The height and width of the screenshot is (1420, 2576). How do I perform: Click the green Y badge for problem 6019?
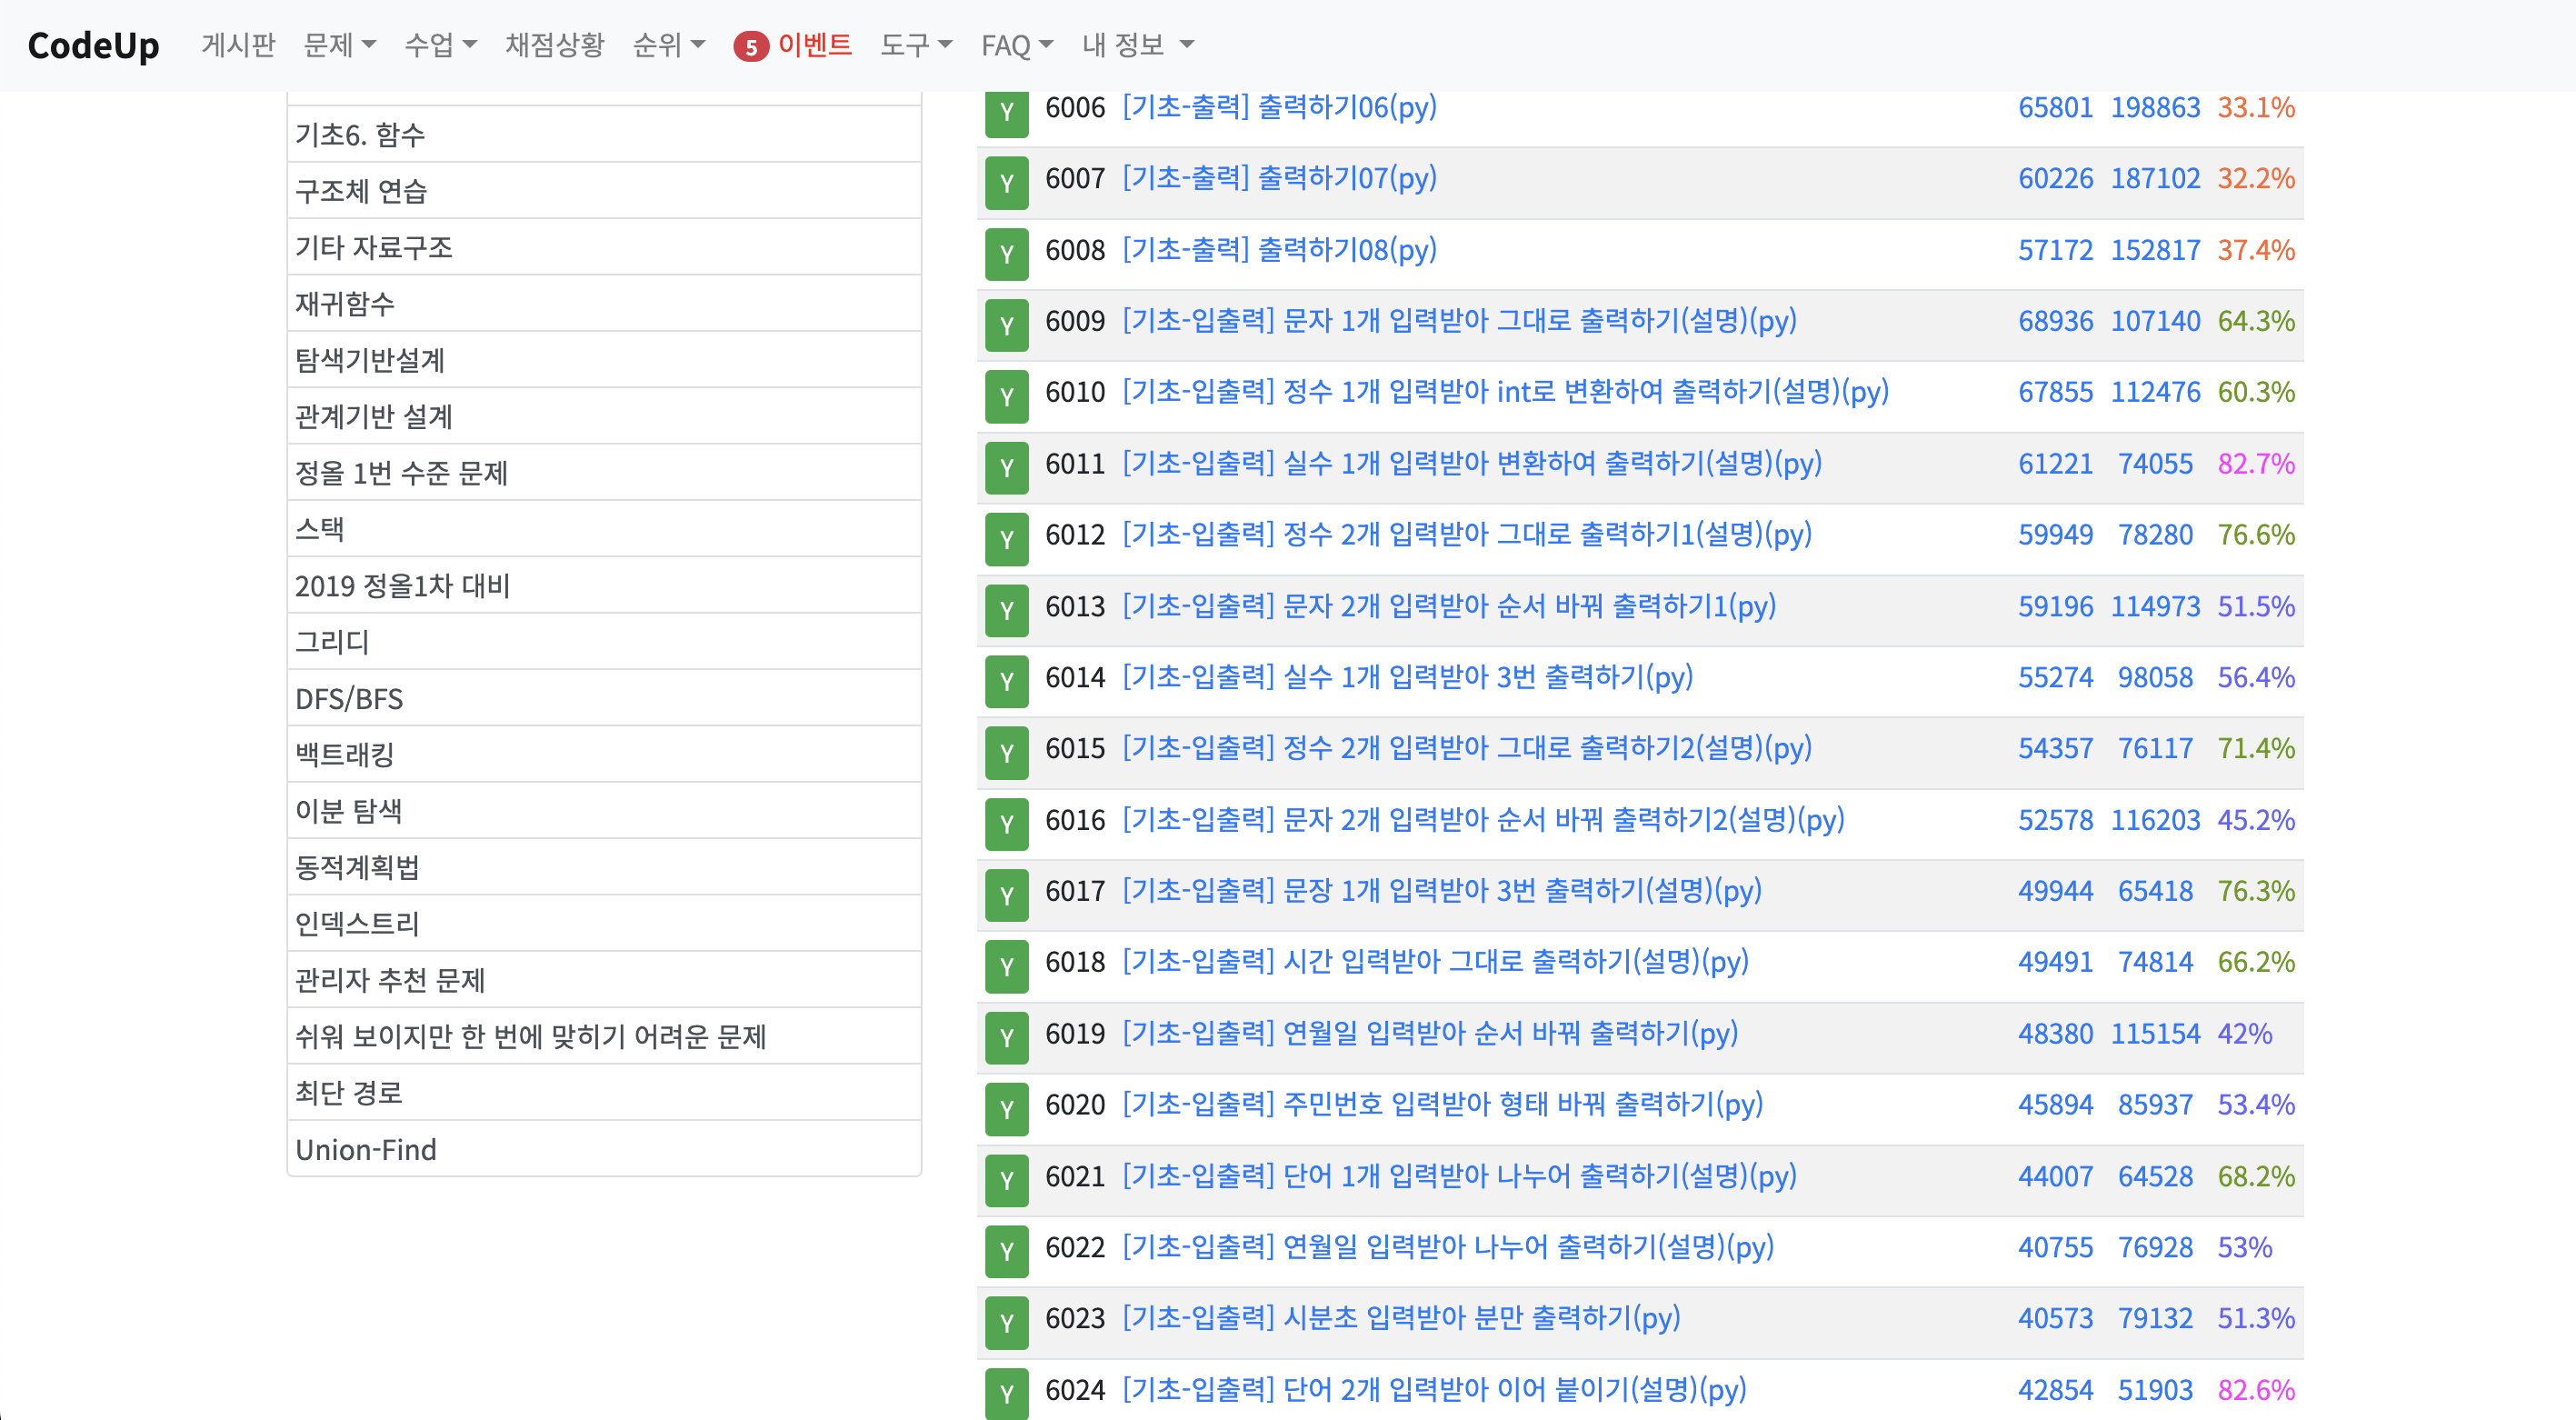click(1006, 1038)
